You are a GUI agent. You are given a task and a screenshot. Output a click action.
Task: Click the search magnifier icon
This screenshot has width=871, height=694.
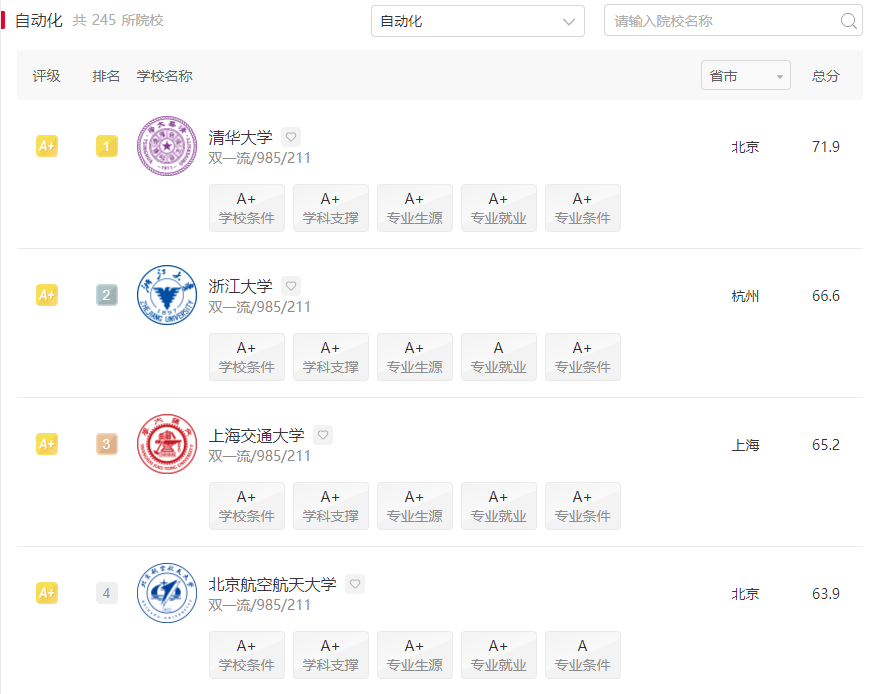click(x=848, y=20)
